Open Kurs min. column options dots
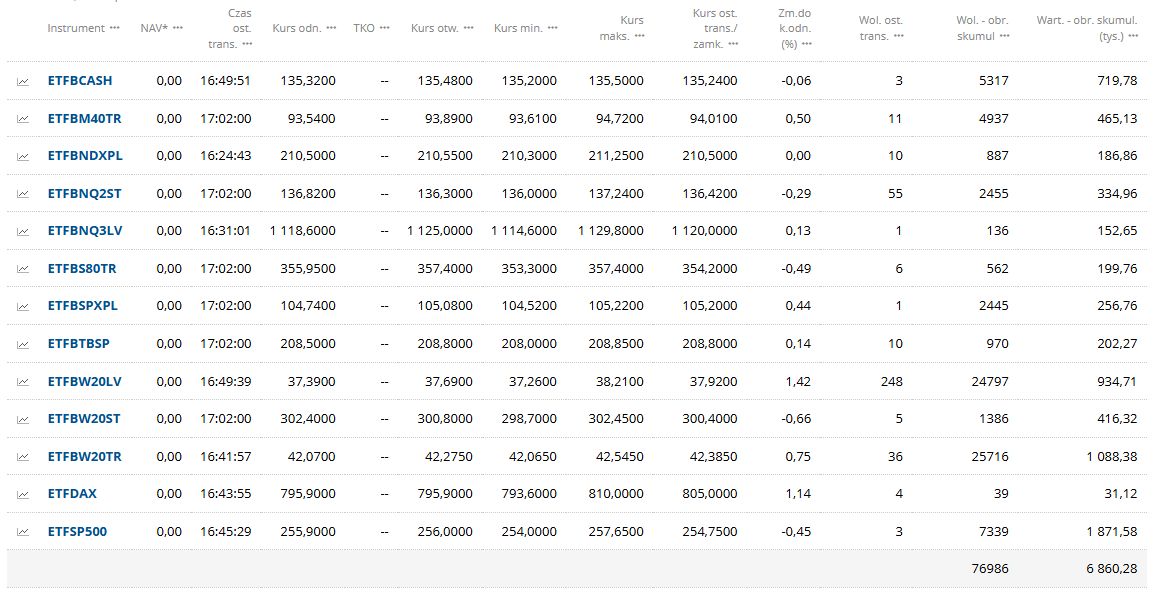Image resolution: width=1163 pixels, height=589 pixels. pyautogui.click(x=553, y=28)
